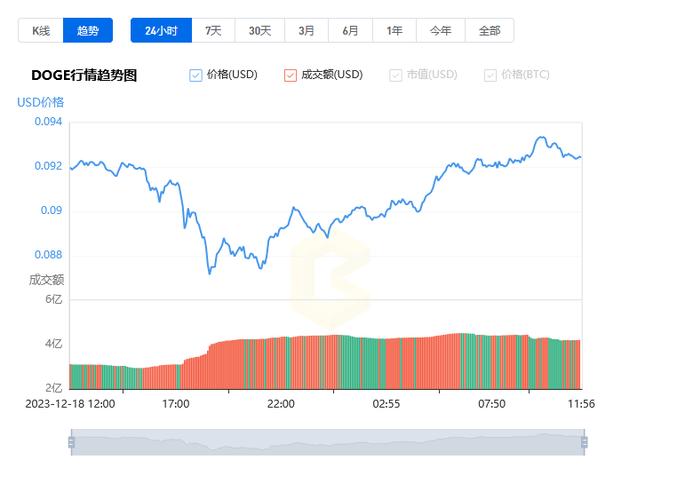
Task: Click the range slider track middle
Action: pyautogui.click(x=328, y=441)
